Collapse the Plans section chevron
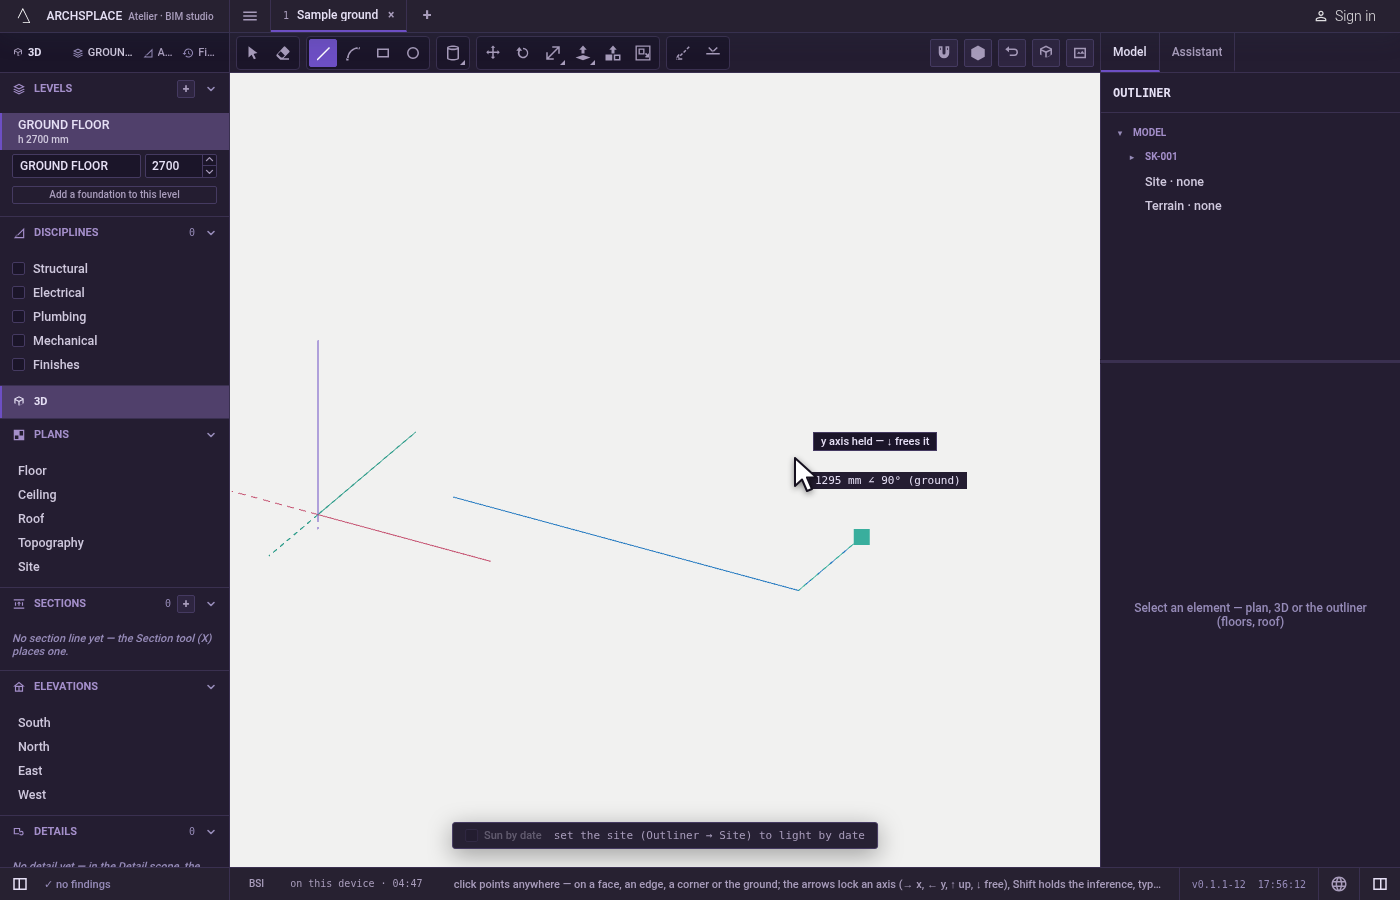Image resolution: width=1400 pixels, height=900 pixels. 211,435
